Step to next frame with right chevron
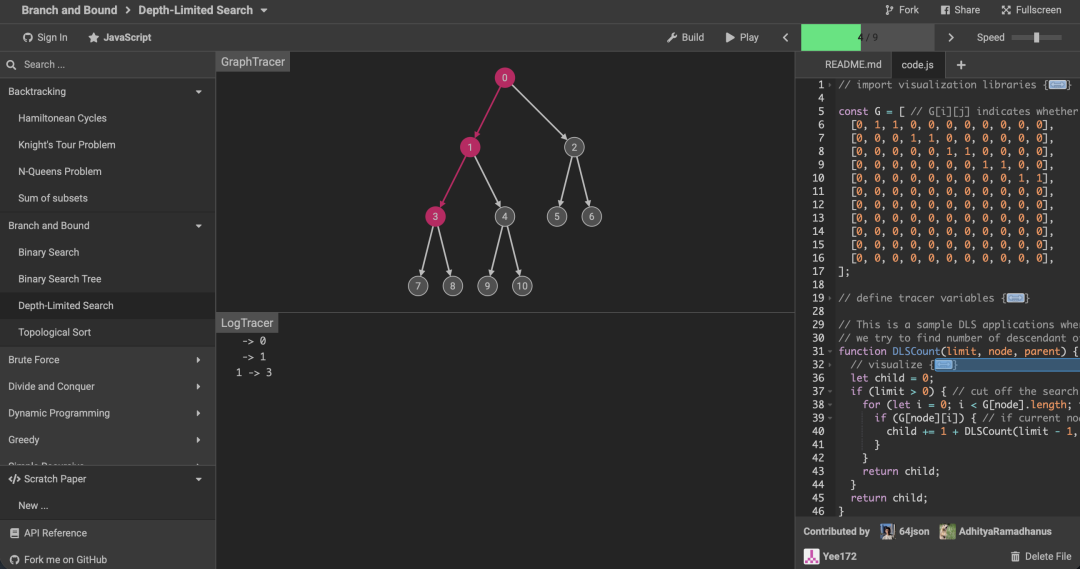 [x=951, y=38]
